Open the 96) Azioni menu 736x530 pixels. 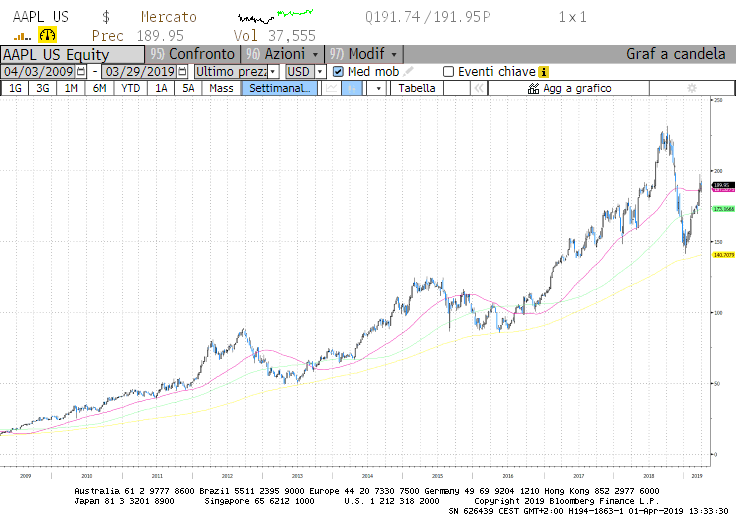[x=283, y=54]
